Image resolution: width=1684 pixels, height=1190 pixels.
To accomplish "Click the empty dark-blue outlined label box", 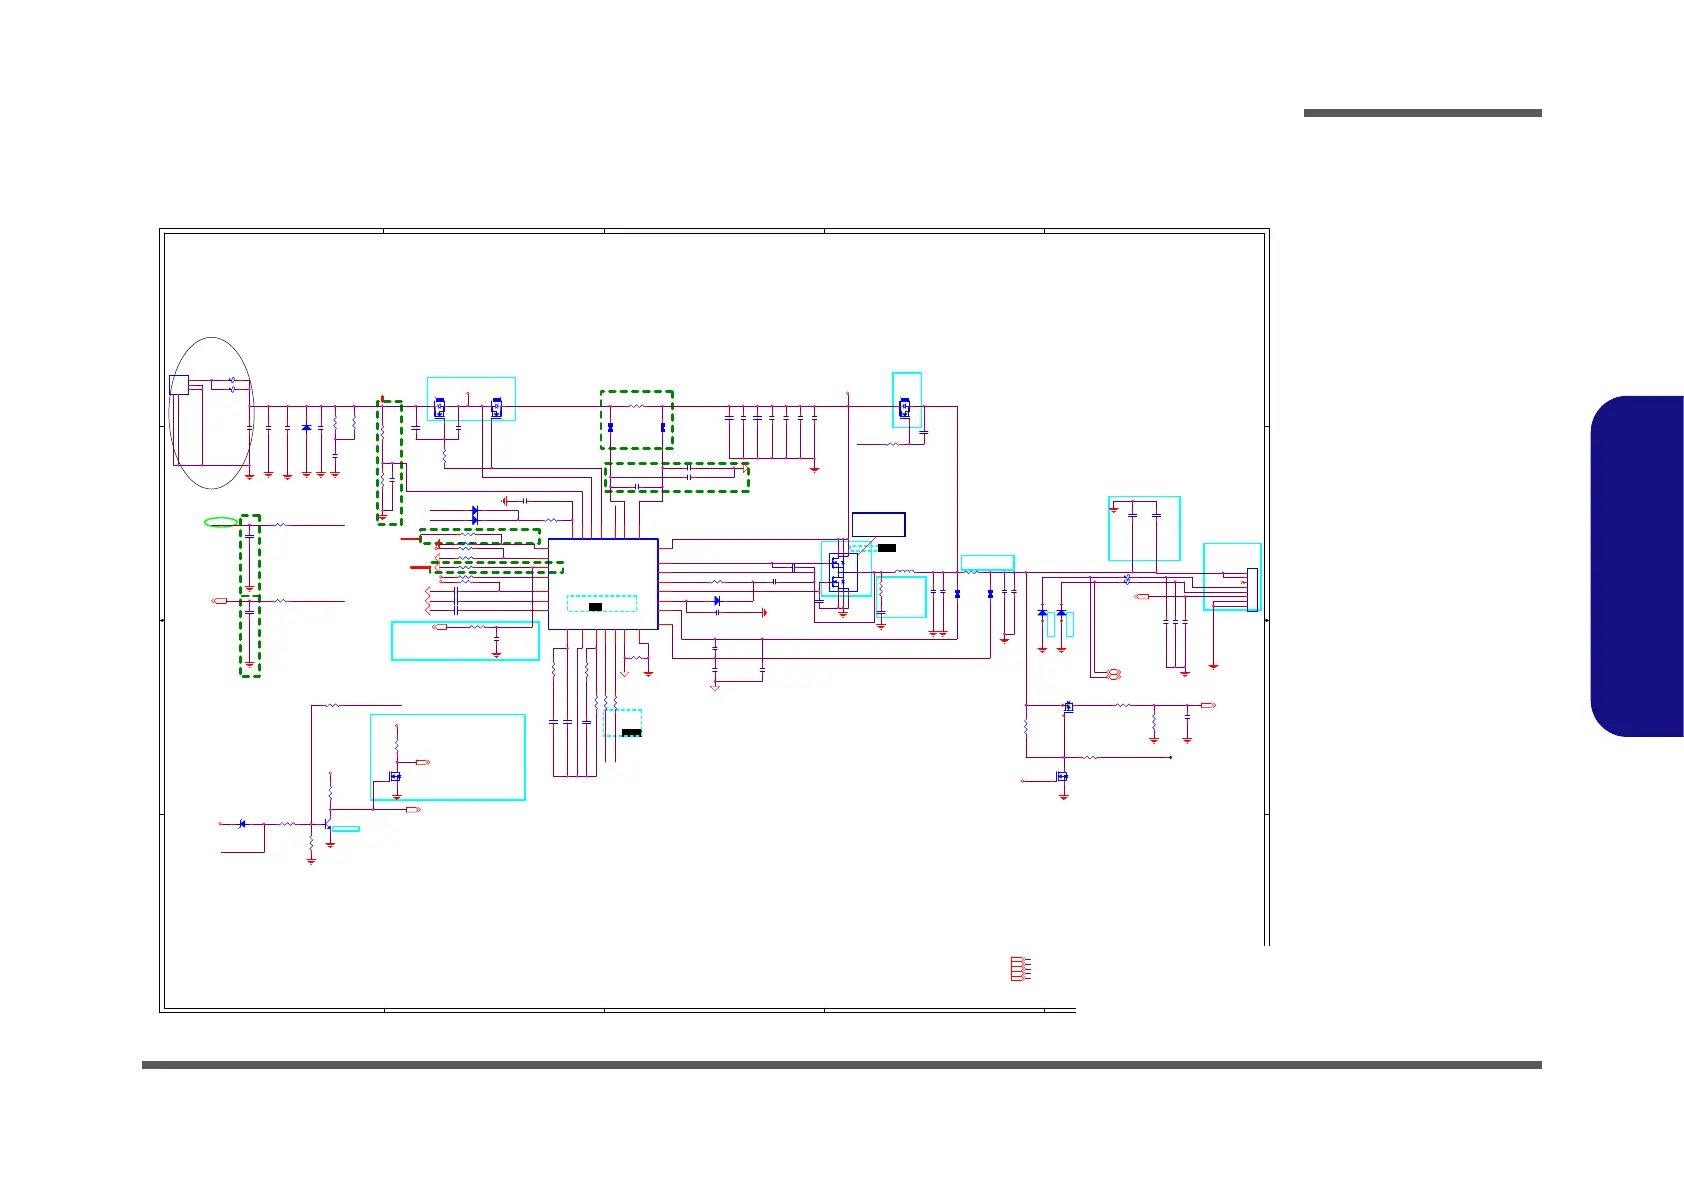I will (879, 525).
